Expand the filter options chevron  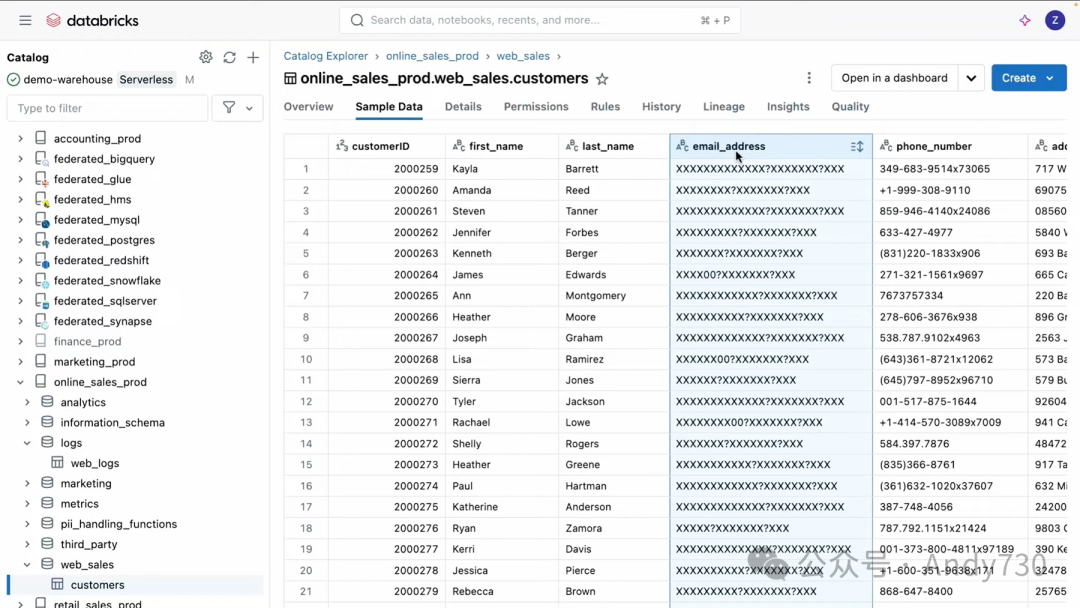249,108
